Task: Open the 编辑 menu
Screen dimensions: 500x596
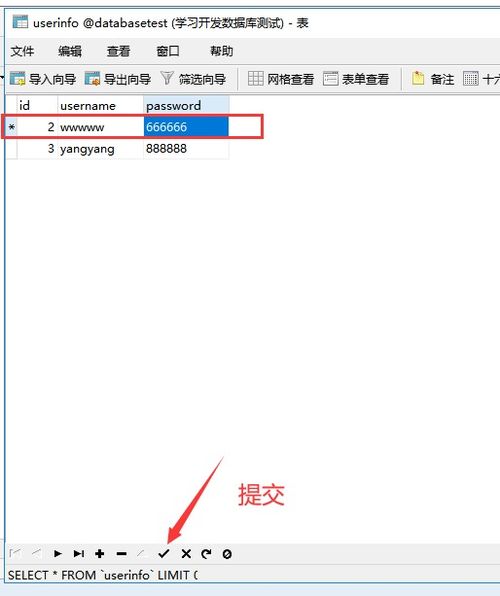Action: tap(70, 51)
